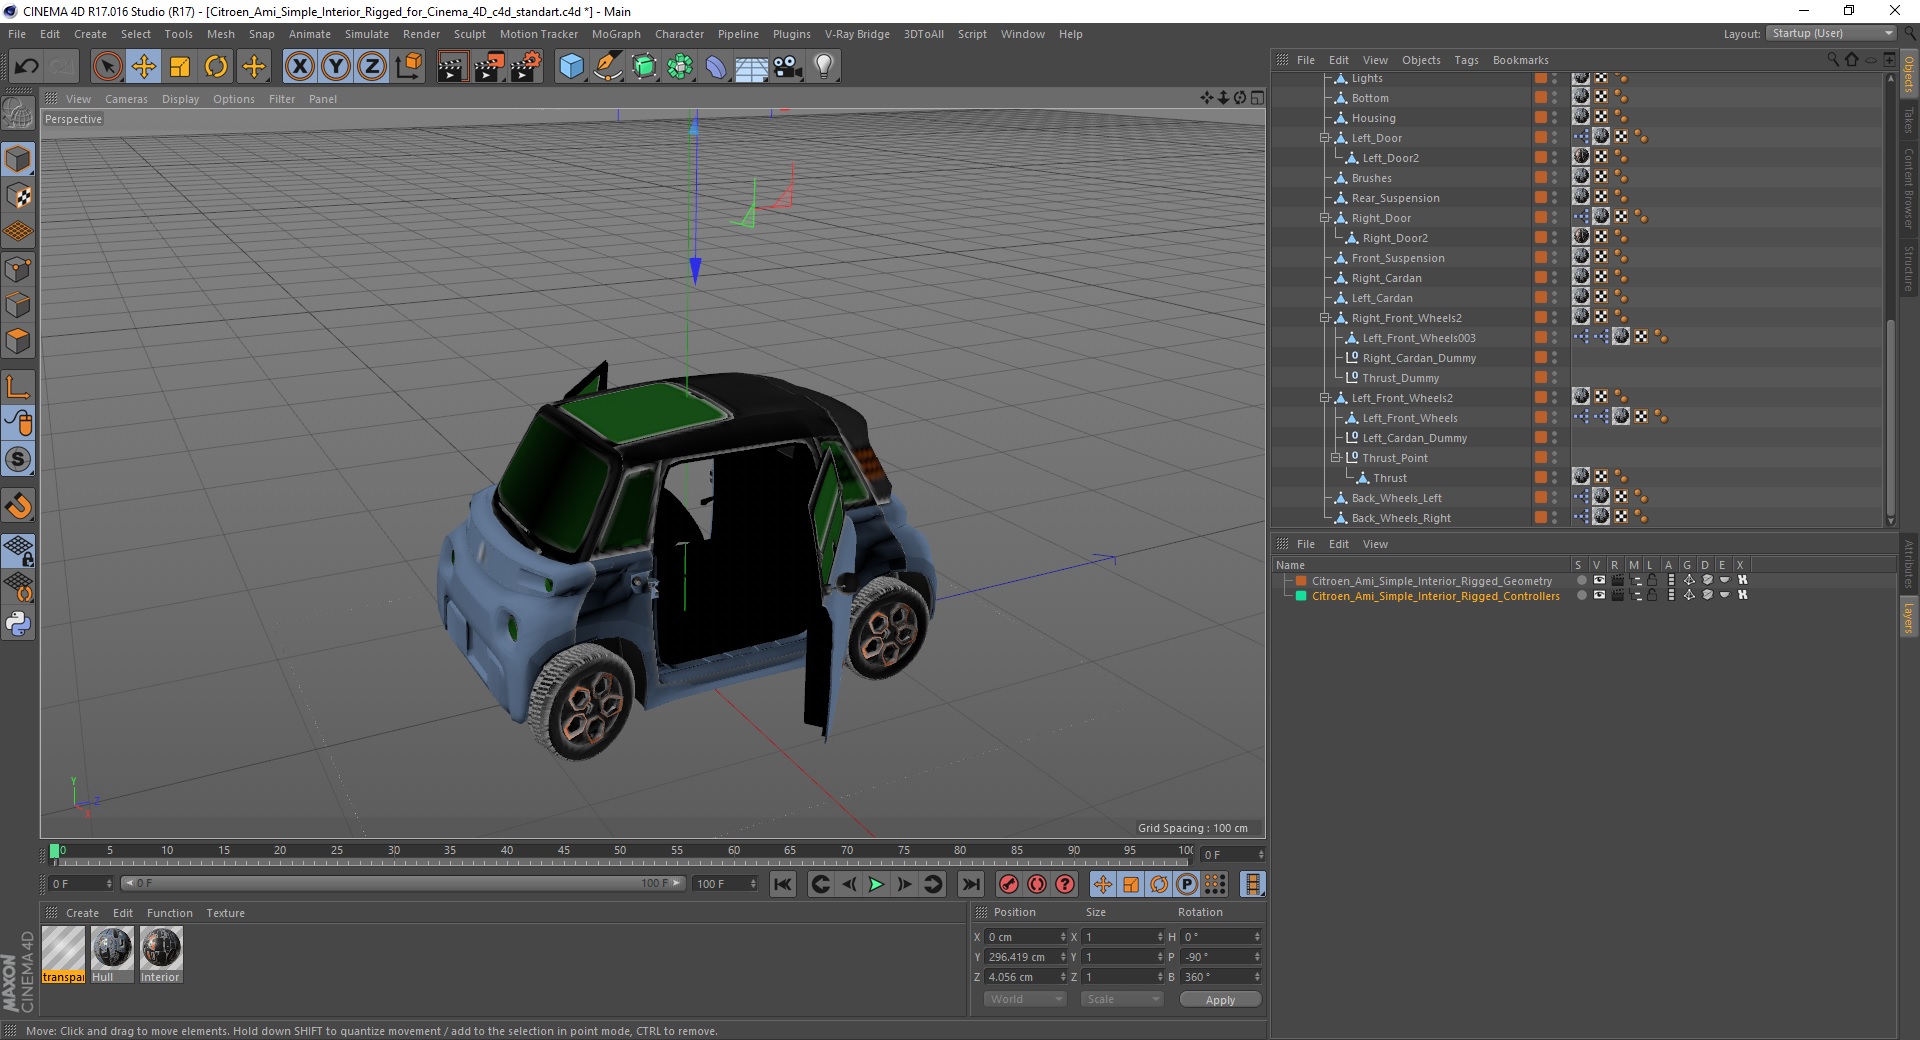Screen dimensions: 1920x1040
Task: Toggle visibility dots for Brushes object
Action: coord(1554,178)
